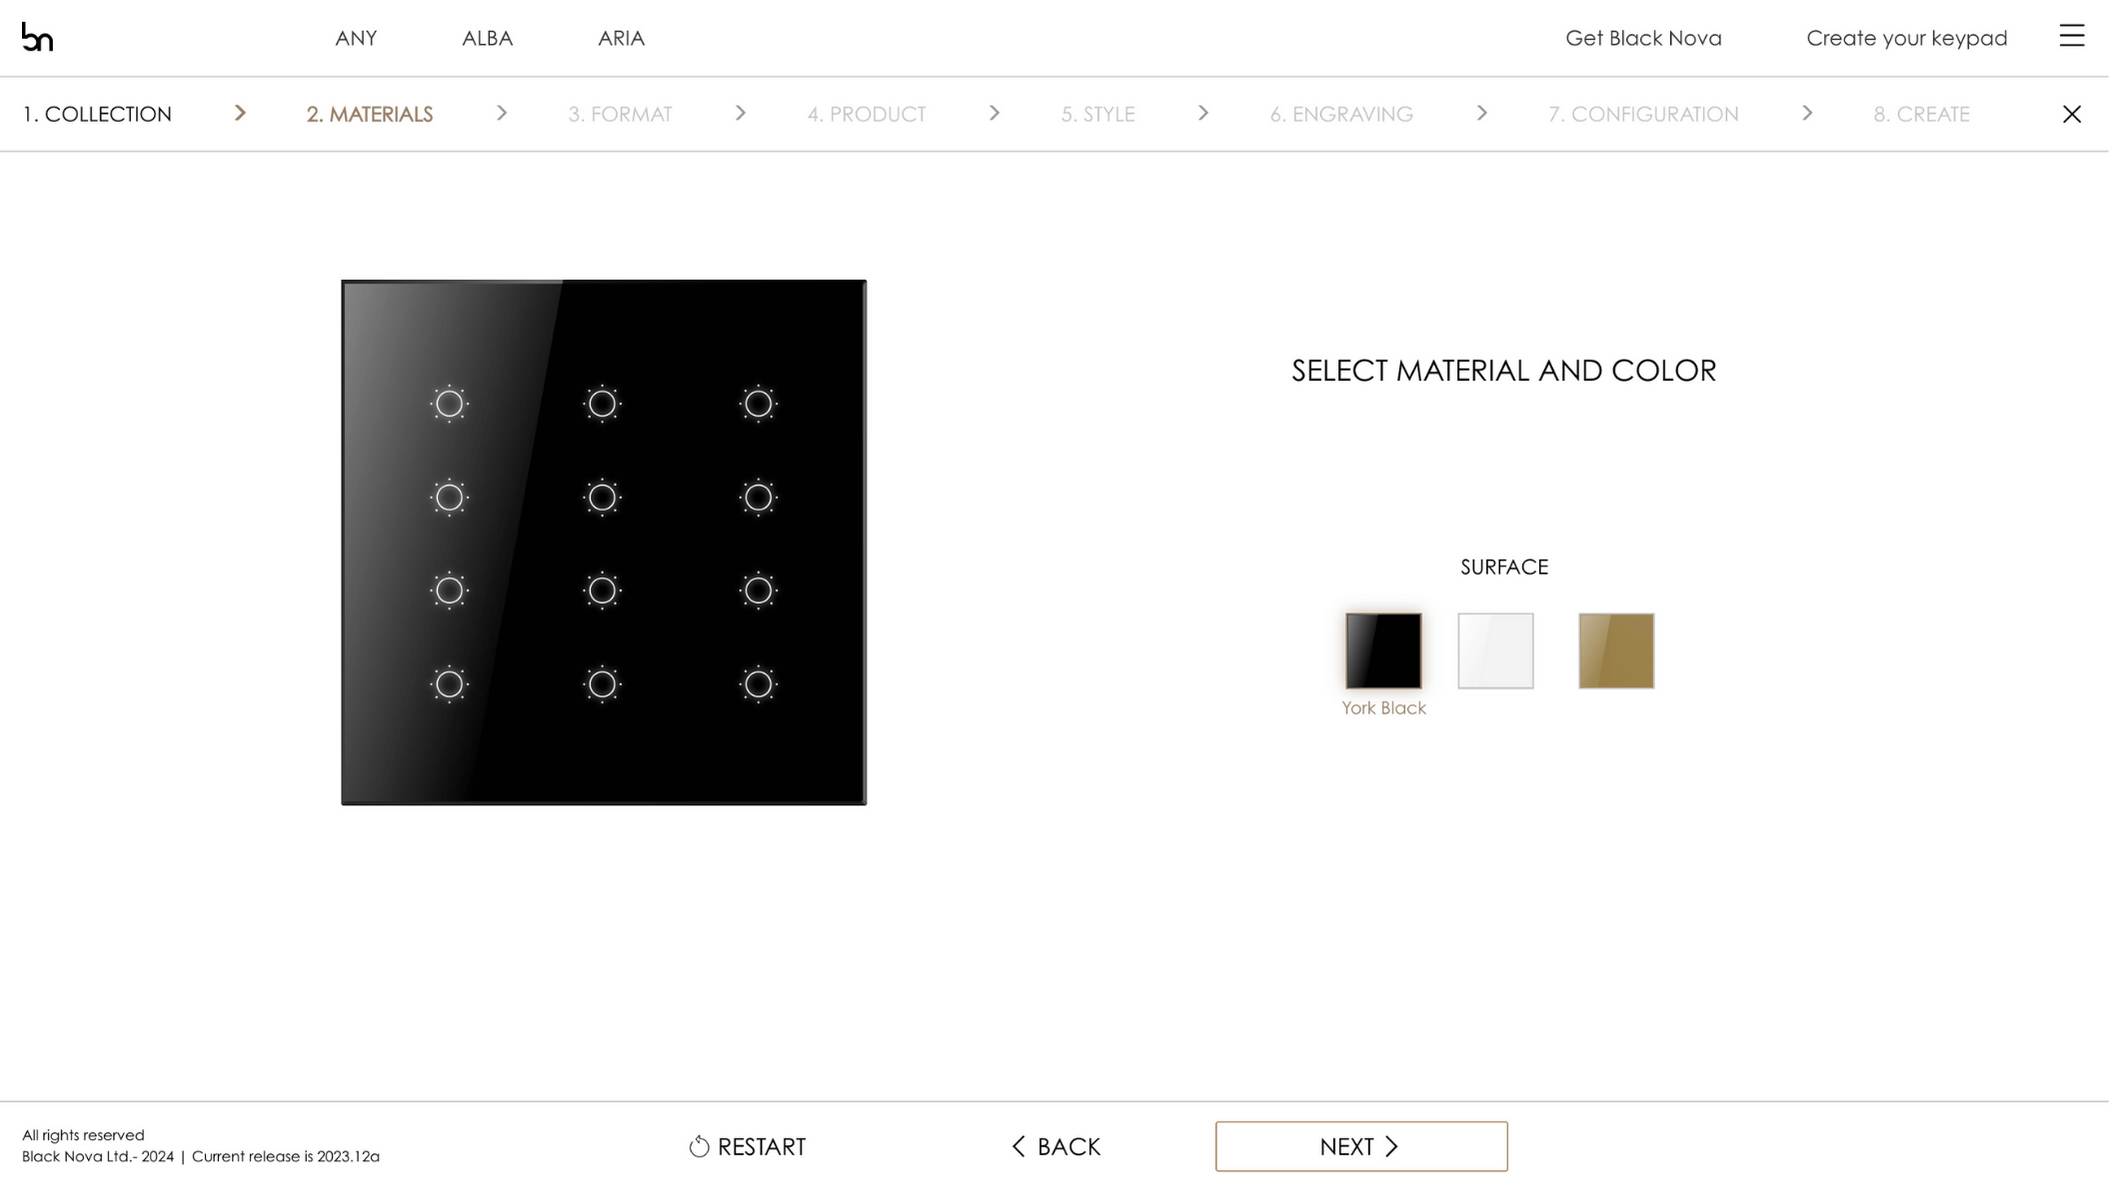Click the chevron after 1. COLLECTION

tap(239, 113)
